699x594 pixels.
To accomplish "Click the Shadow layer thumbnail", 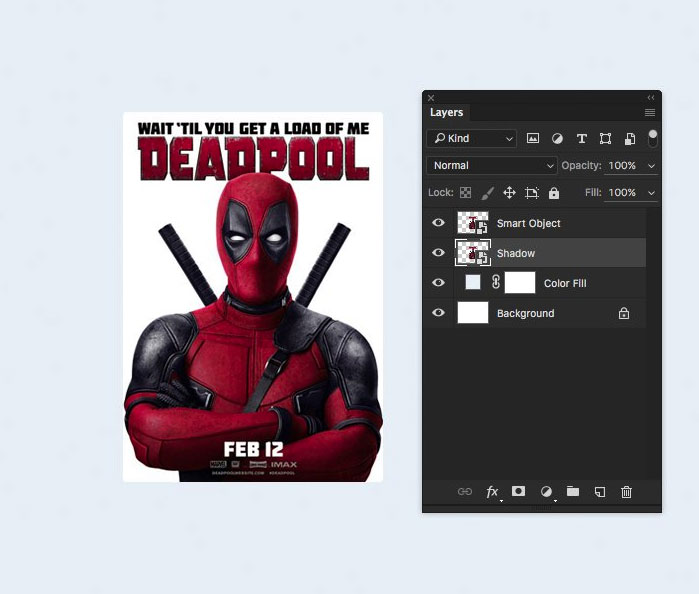I will pyautogui.click(x=473, y=253).
